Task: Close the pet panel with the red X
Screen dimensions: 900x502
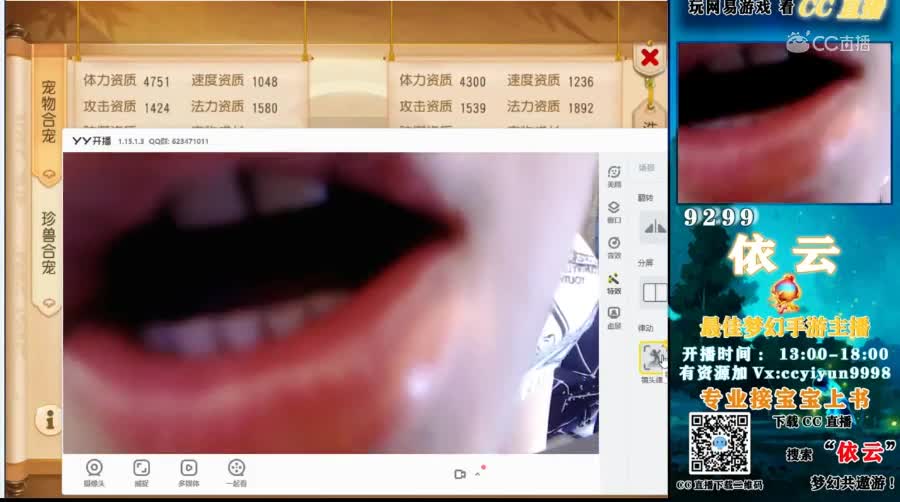Action: point(650,57)
